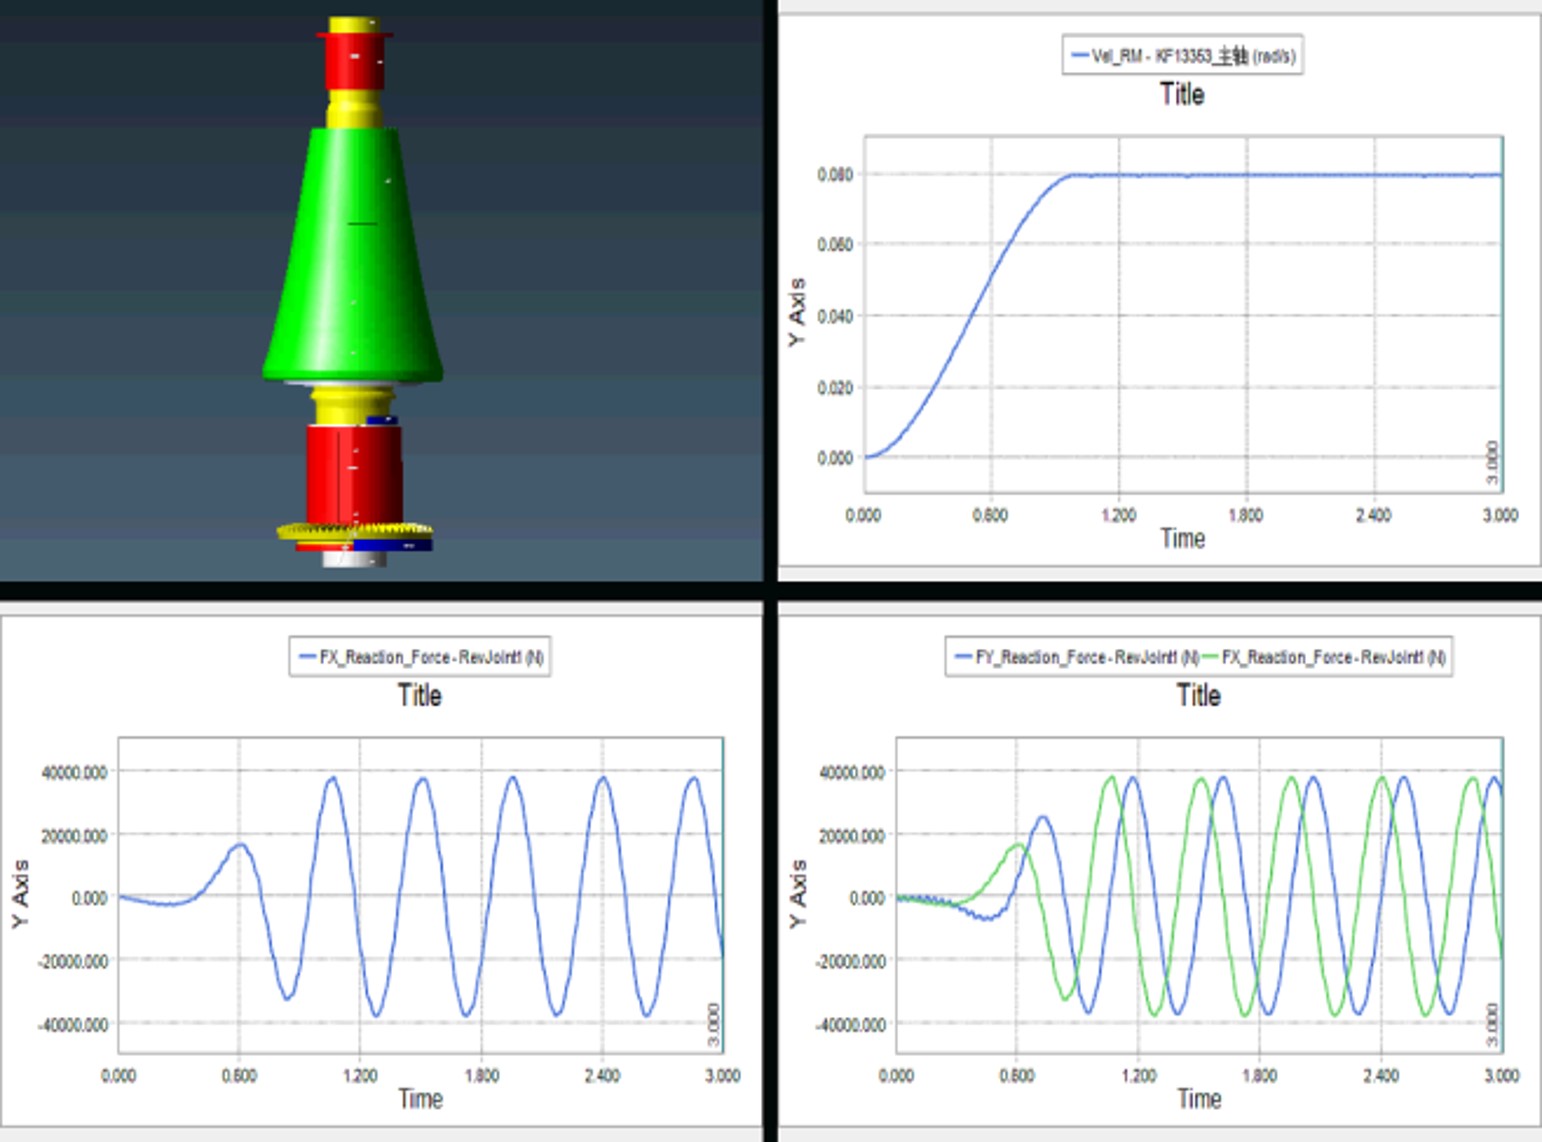
Task: Select Time axis label of bottom-right plot
Action: (x=1199, y=1099)
